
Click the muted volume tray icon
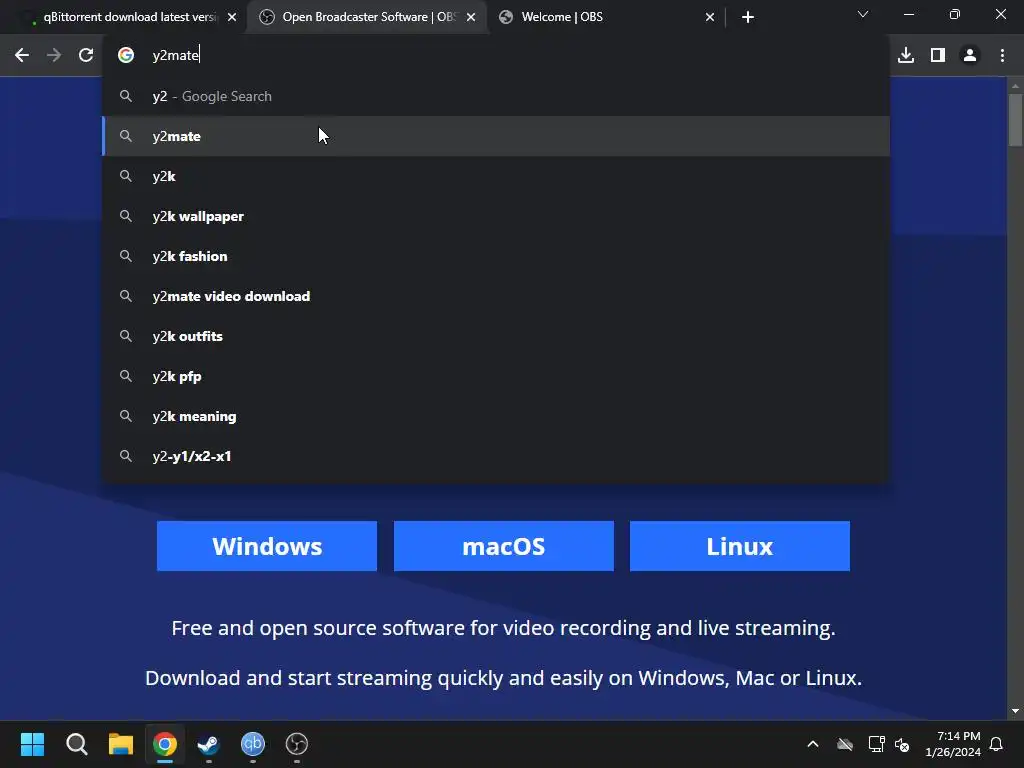902,744
